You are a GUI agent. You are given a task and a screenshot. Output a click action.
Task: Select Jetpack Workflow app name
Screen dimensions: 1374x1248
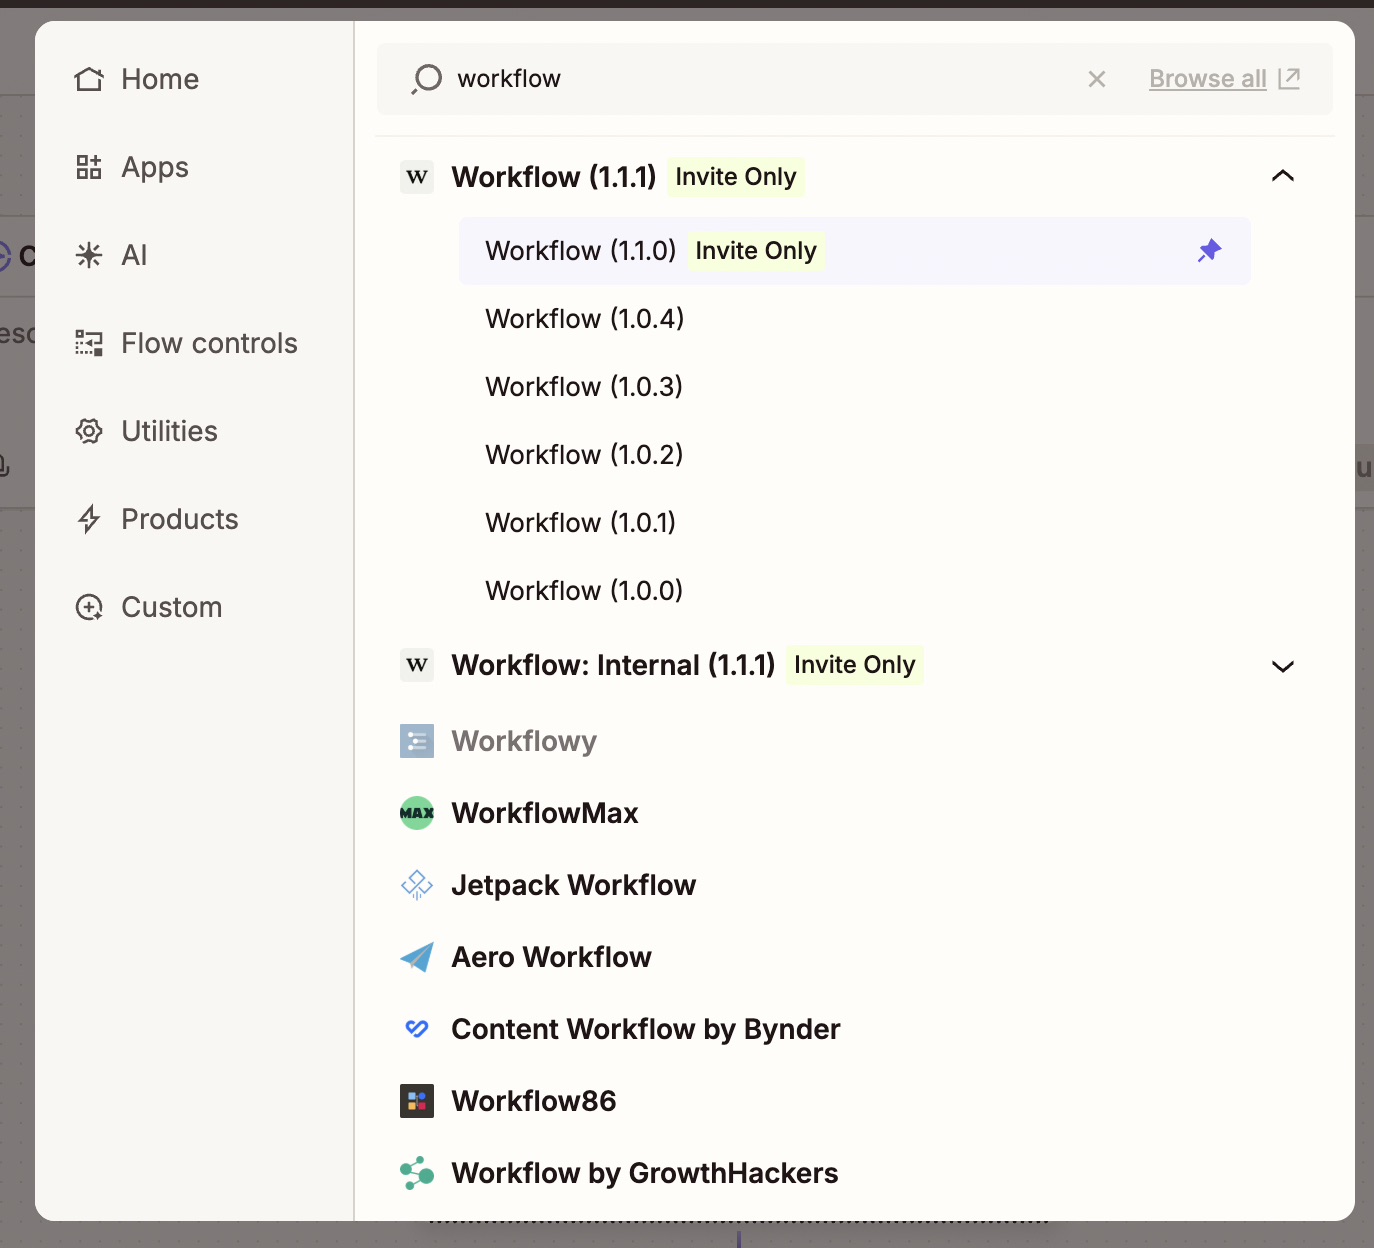574,885
